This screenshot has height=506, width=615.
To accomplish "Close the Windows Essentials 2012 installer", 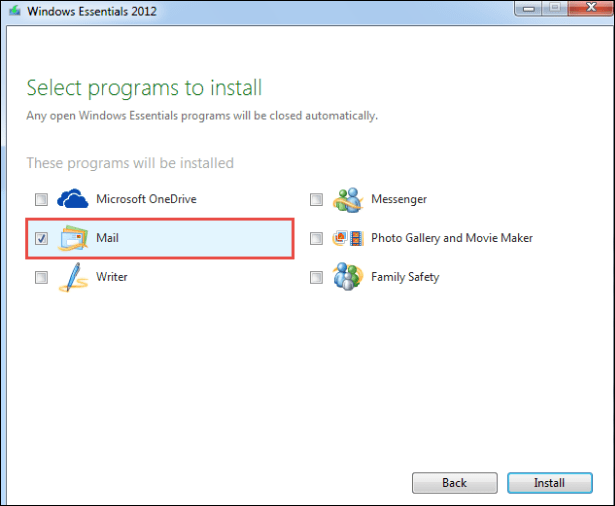I will [590, 8].
